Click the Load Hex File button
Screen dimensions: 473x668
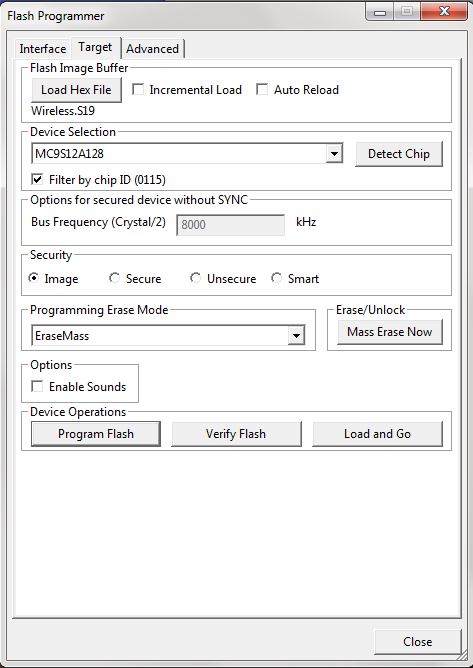click(x=76, y=90)
